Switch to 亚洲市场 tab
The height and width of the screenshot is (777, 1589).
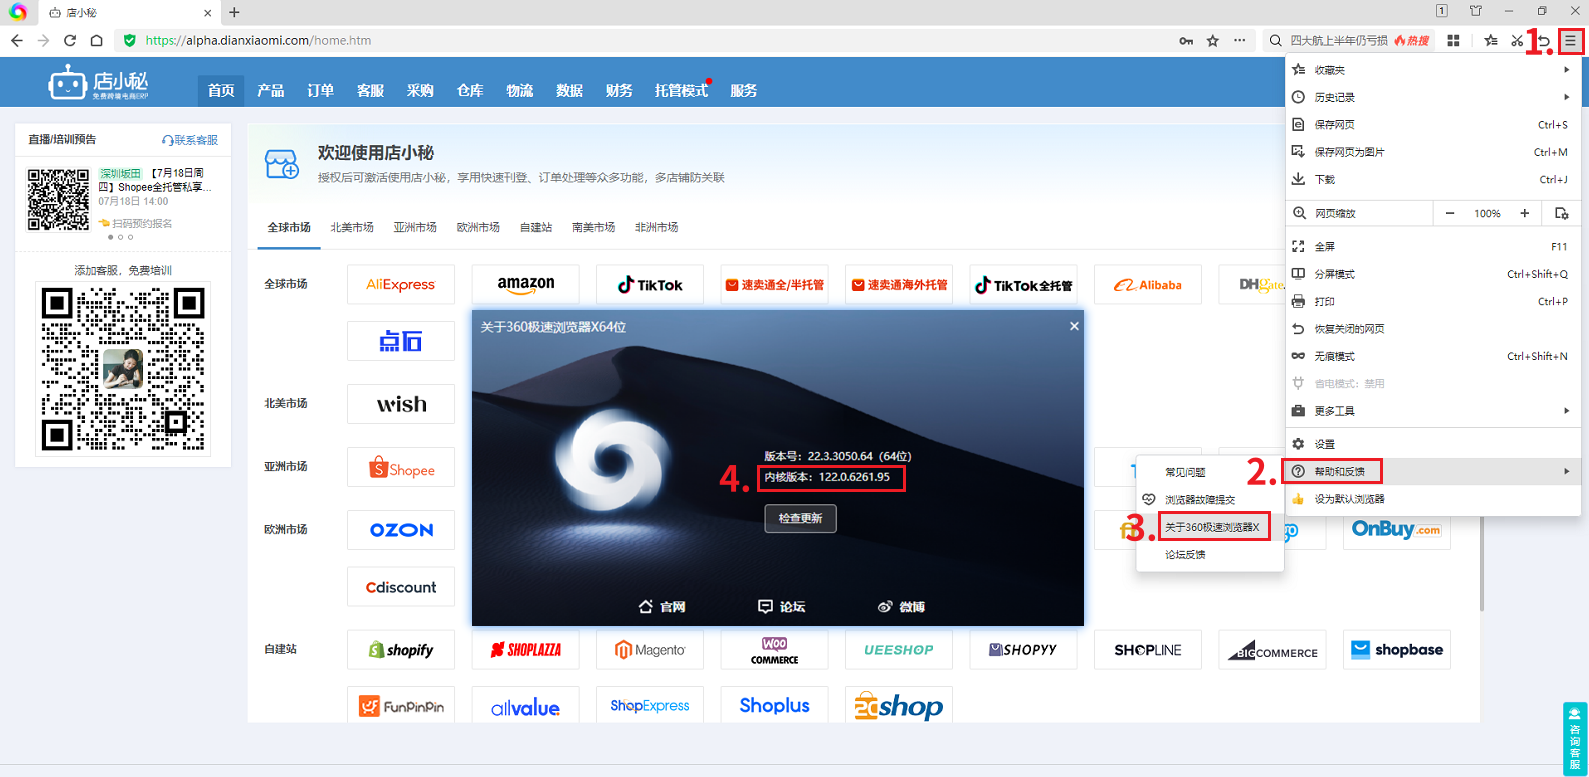pos(415,227)
